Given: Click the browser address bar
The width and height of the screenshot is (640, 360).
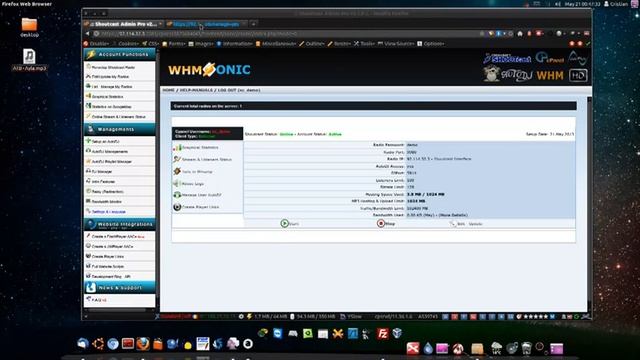Looking at the screenshot, I should [286, 34].
